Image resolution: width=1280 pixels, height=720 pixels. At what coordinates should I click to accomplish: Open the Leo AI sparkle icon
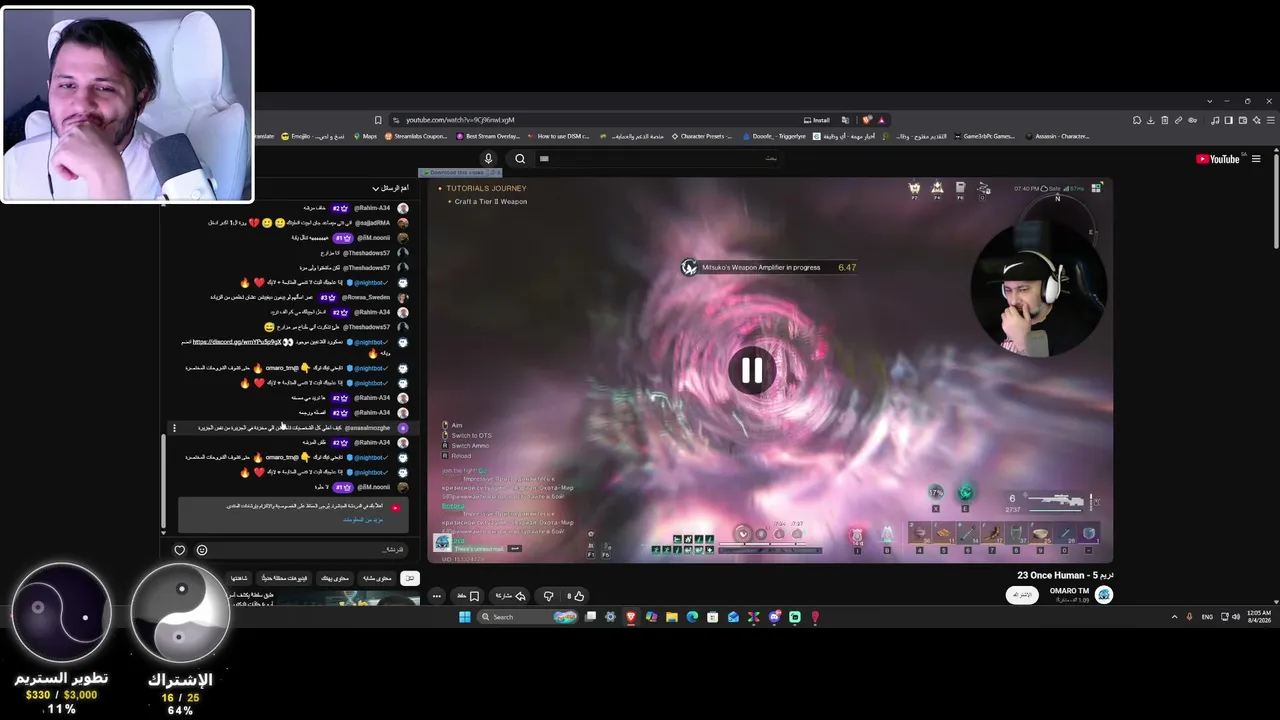point(1257,120)
